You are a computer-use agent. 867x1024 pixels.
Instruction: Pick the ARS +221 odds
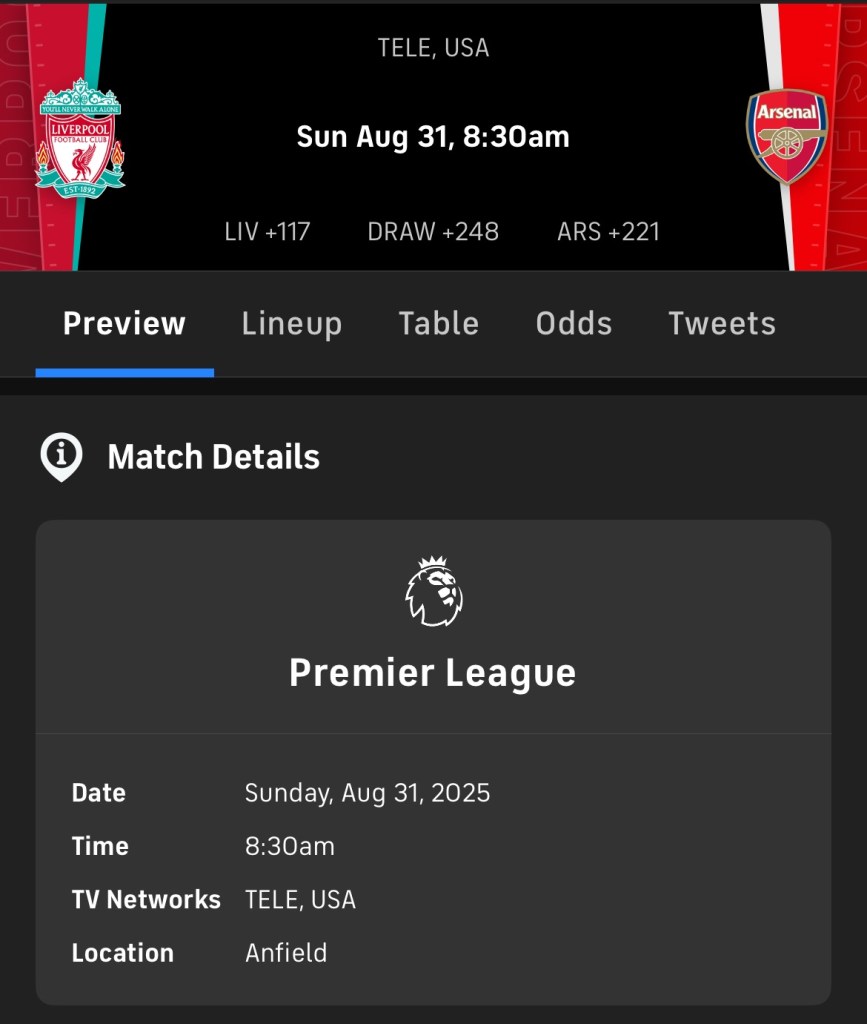(608, 232)
